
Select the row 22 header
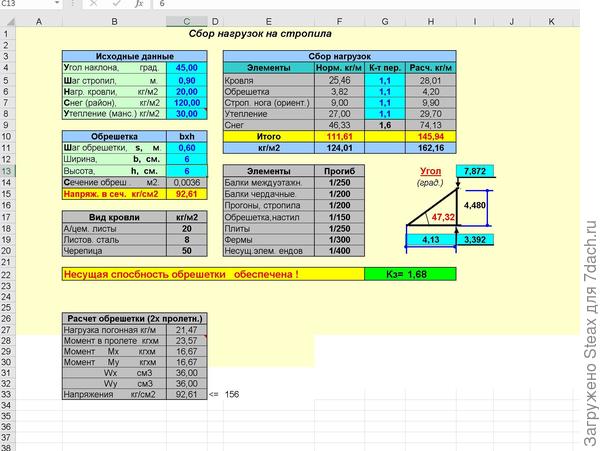pyautogui.click(x=6, y=273)
